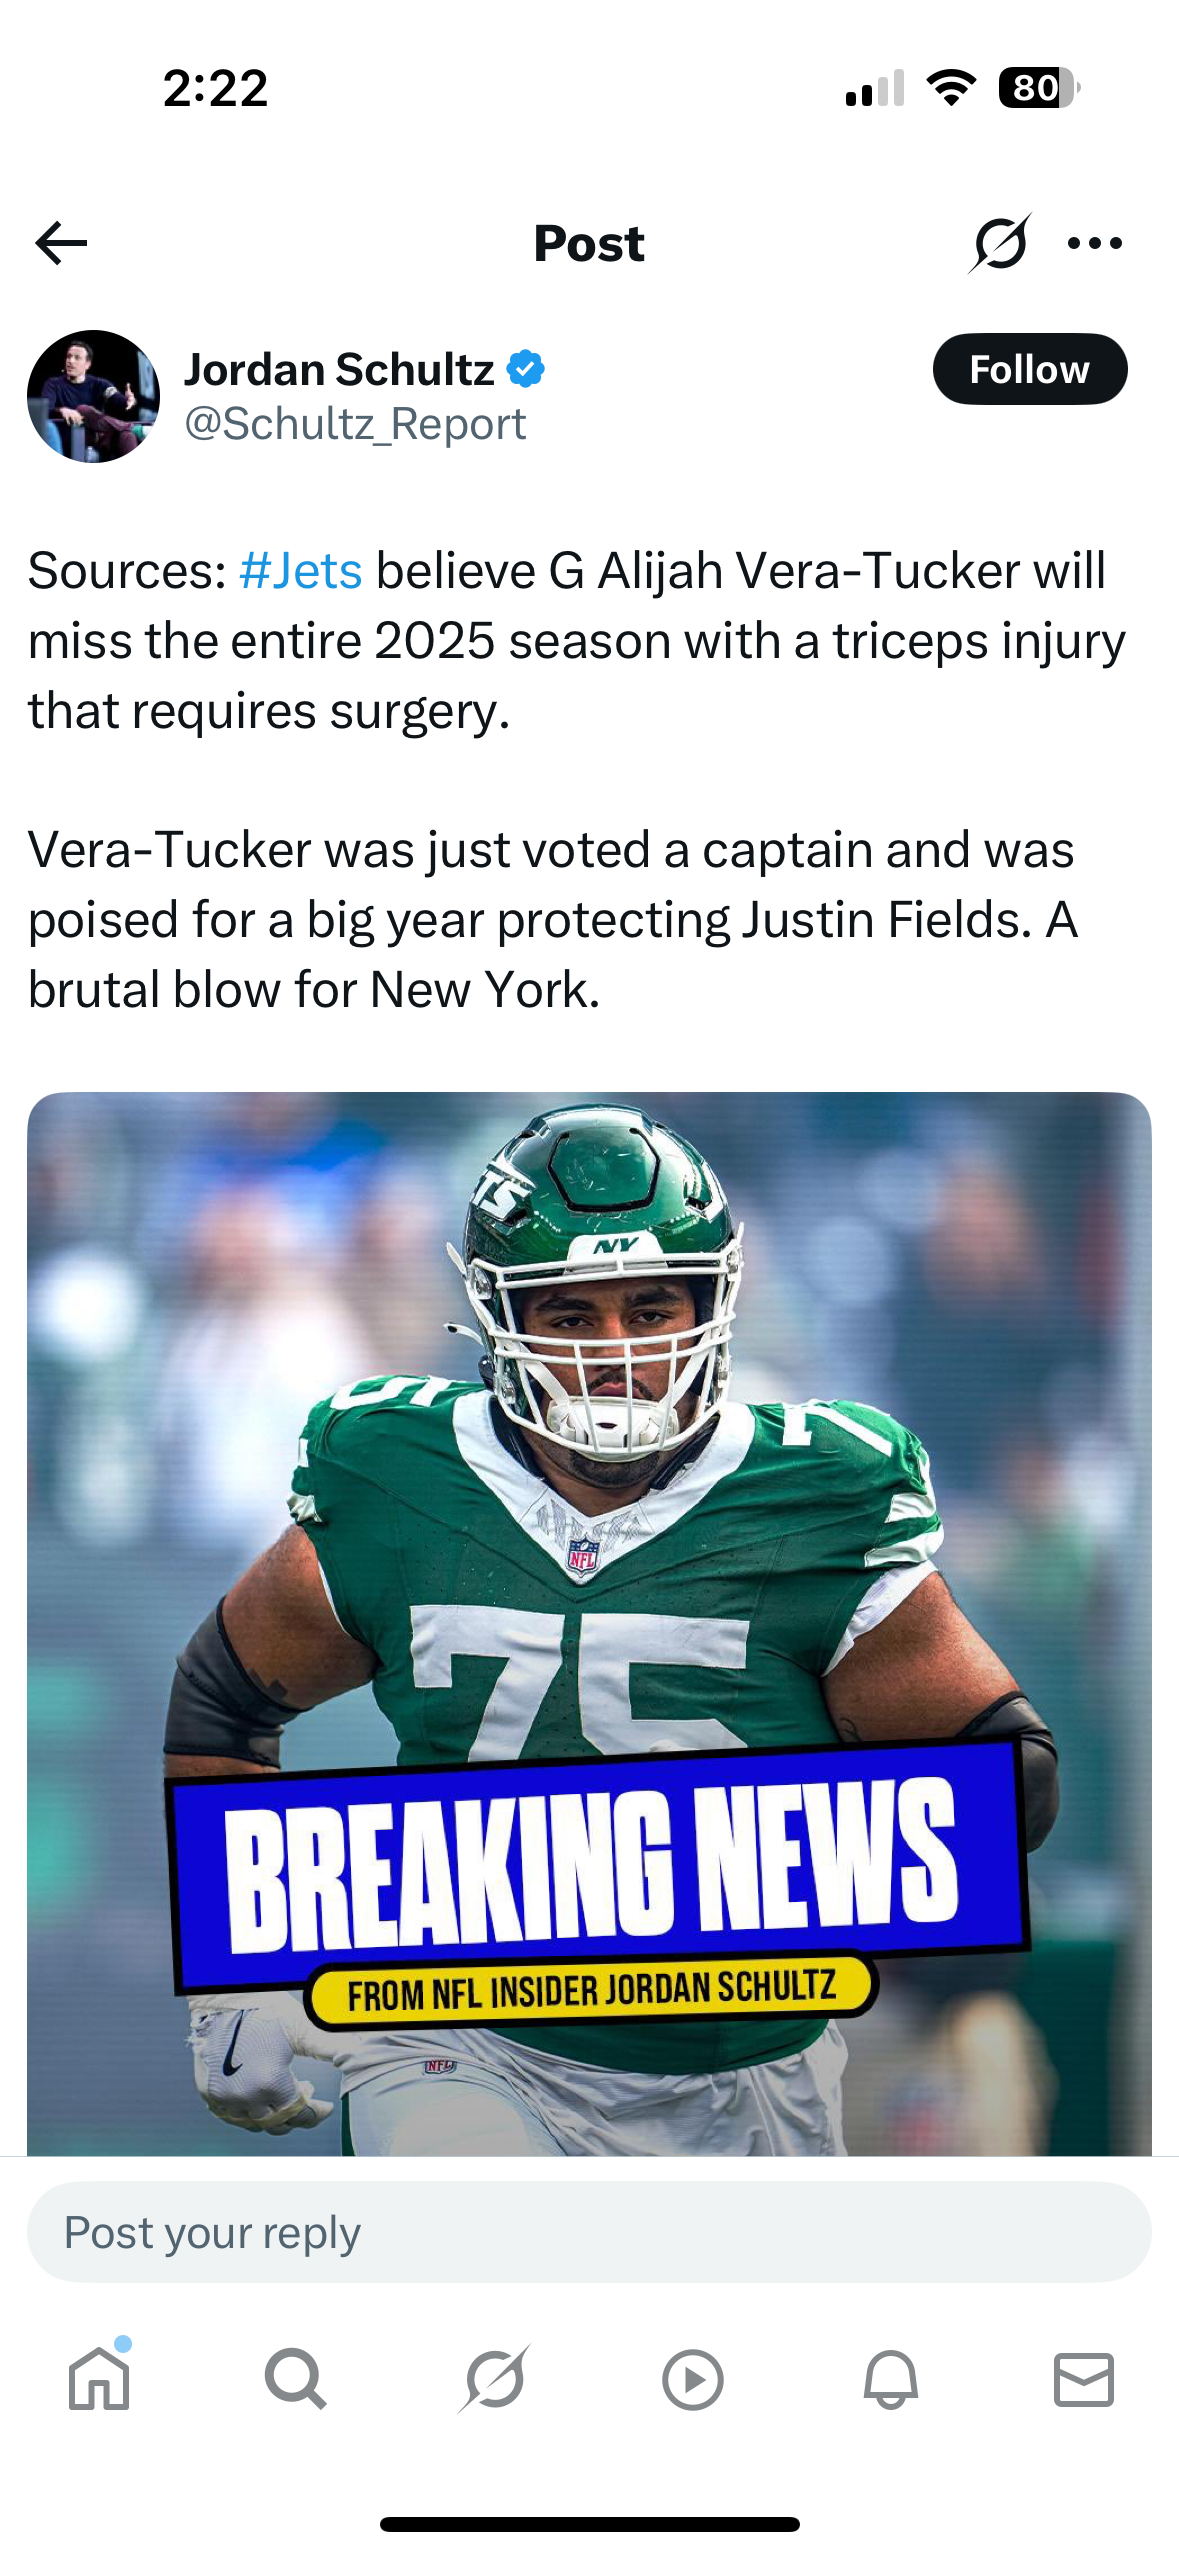View the Breaking News player image
1179x2556 pixels.
pos(589,1623)
